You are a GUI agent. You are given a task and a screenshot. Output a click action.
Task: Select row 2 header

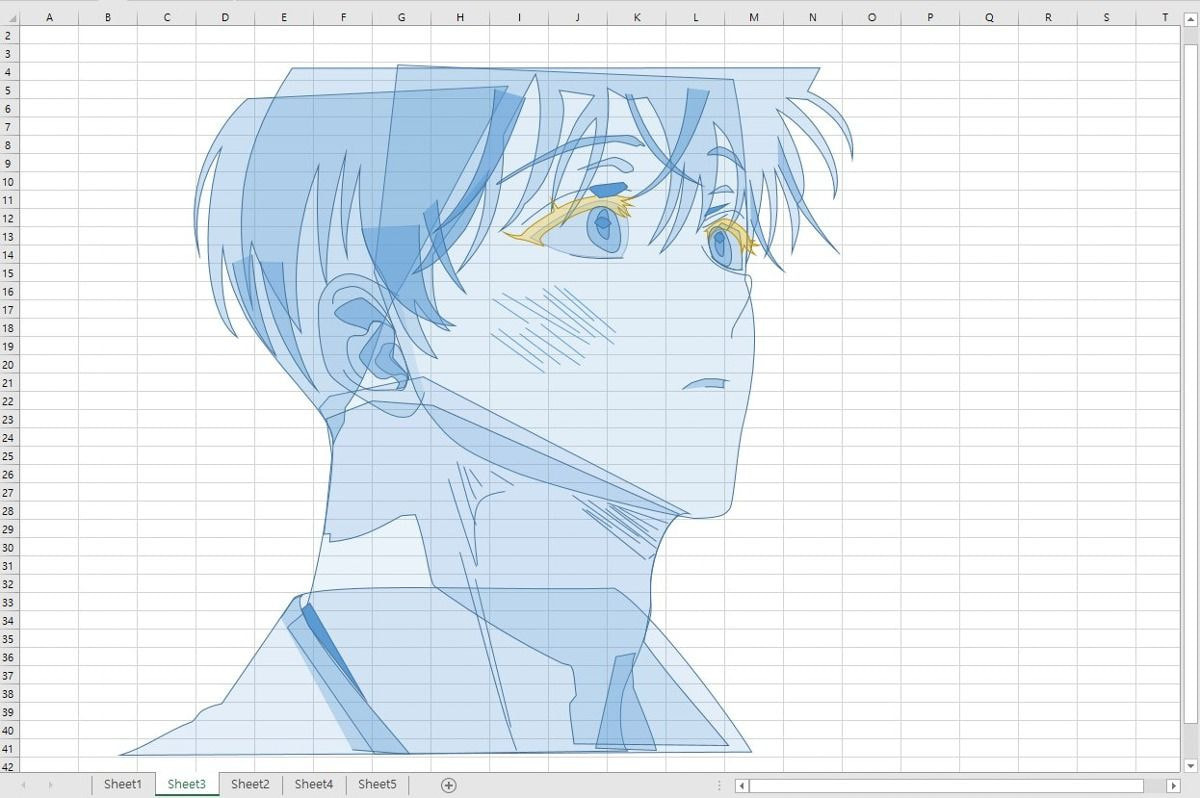click(x=9, y=35)
